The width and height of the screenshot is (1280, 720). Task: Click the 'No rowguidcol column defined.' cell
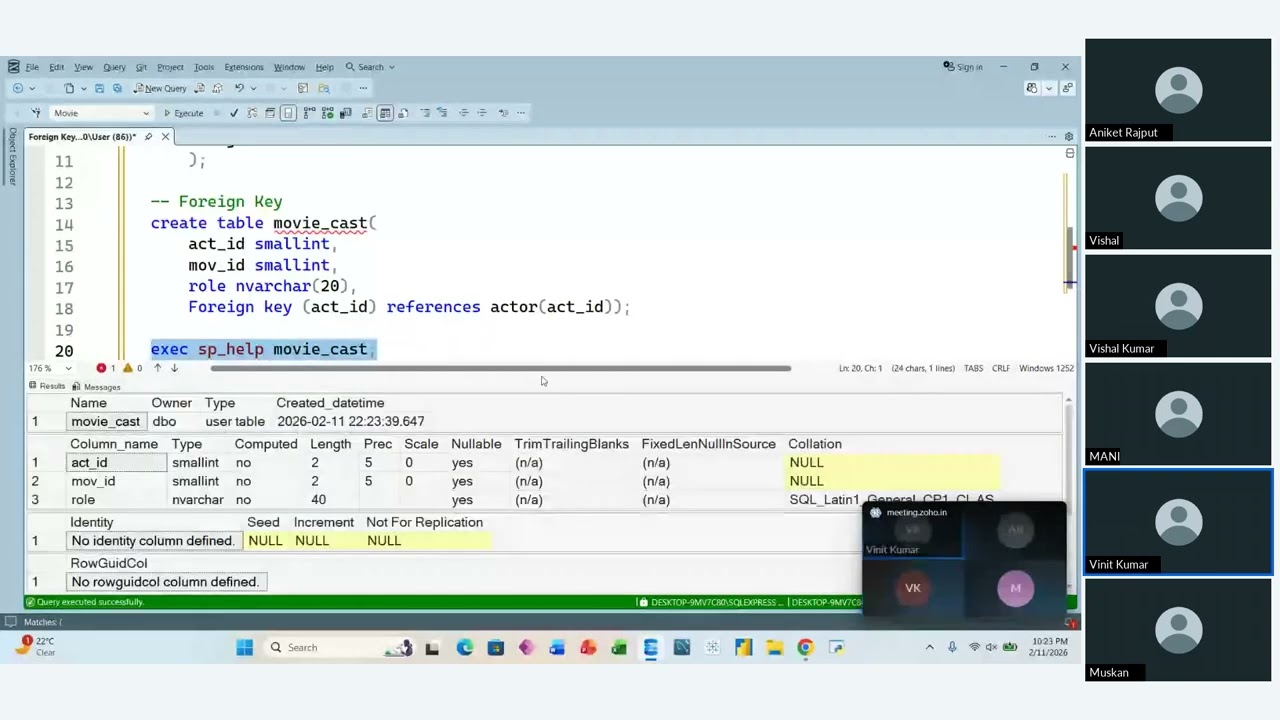(x=165, y=582)
